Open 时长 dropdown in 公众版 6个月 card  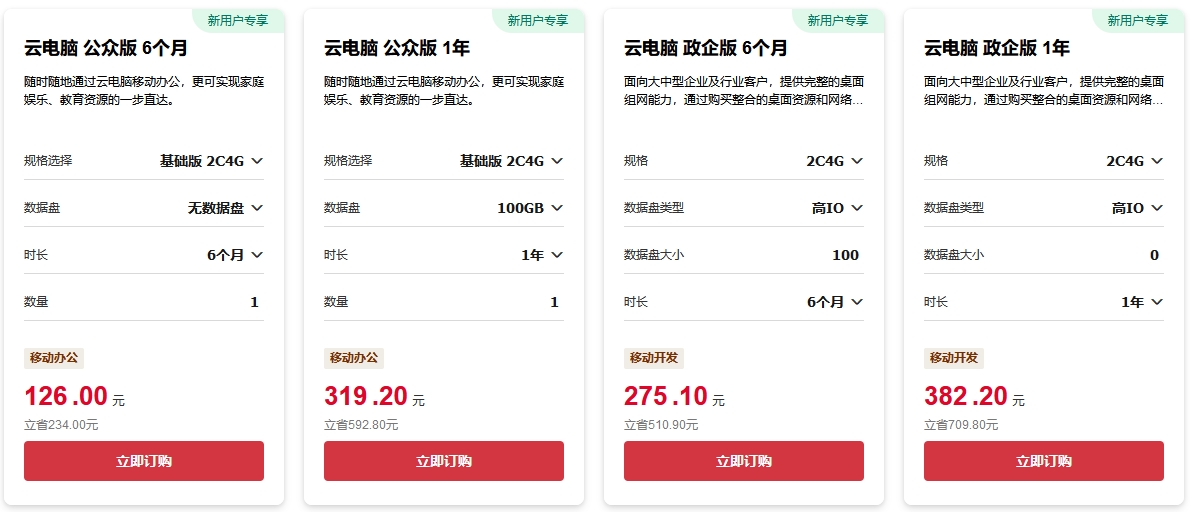(234, 255)
